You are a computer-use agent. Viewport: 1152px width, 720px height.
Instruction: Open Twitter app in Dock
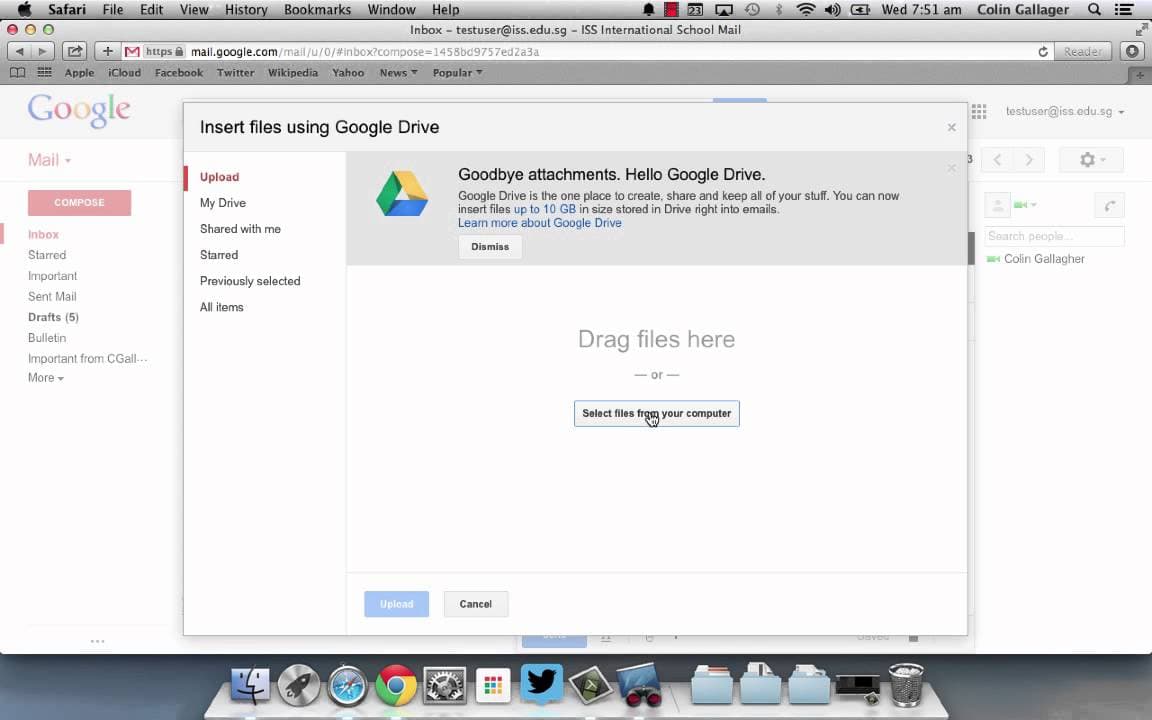click(x=541, y=684)
